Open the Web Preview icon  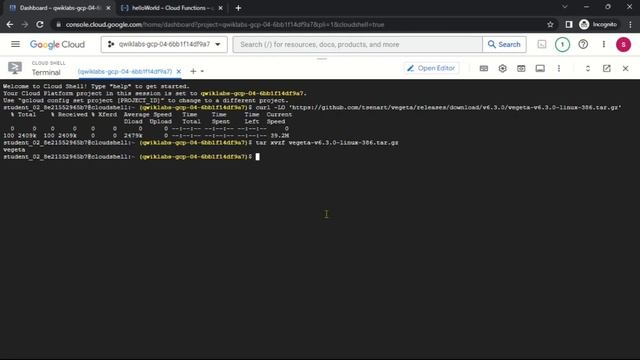coord(521,69)
